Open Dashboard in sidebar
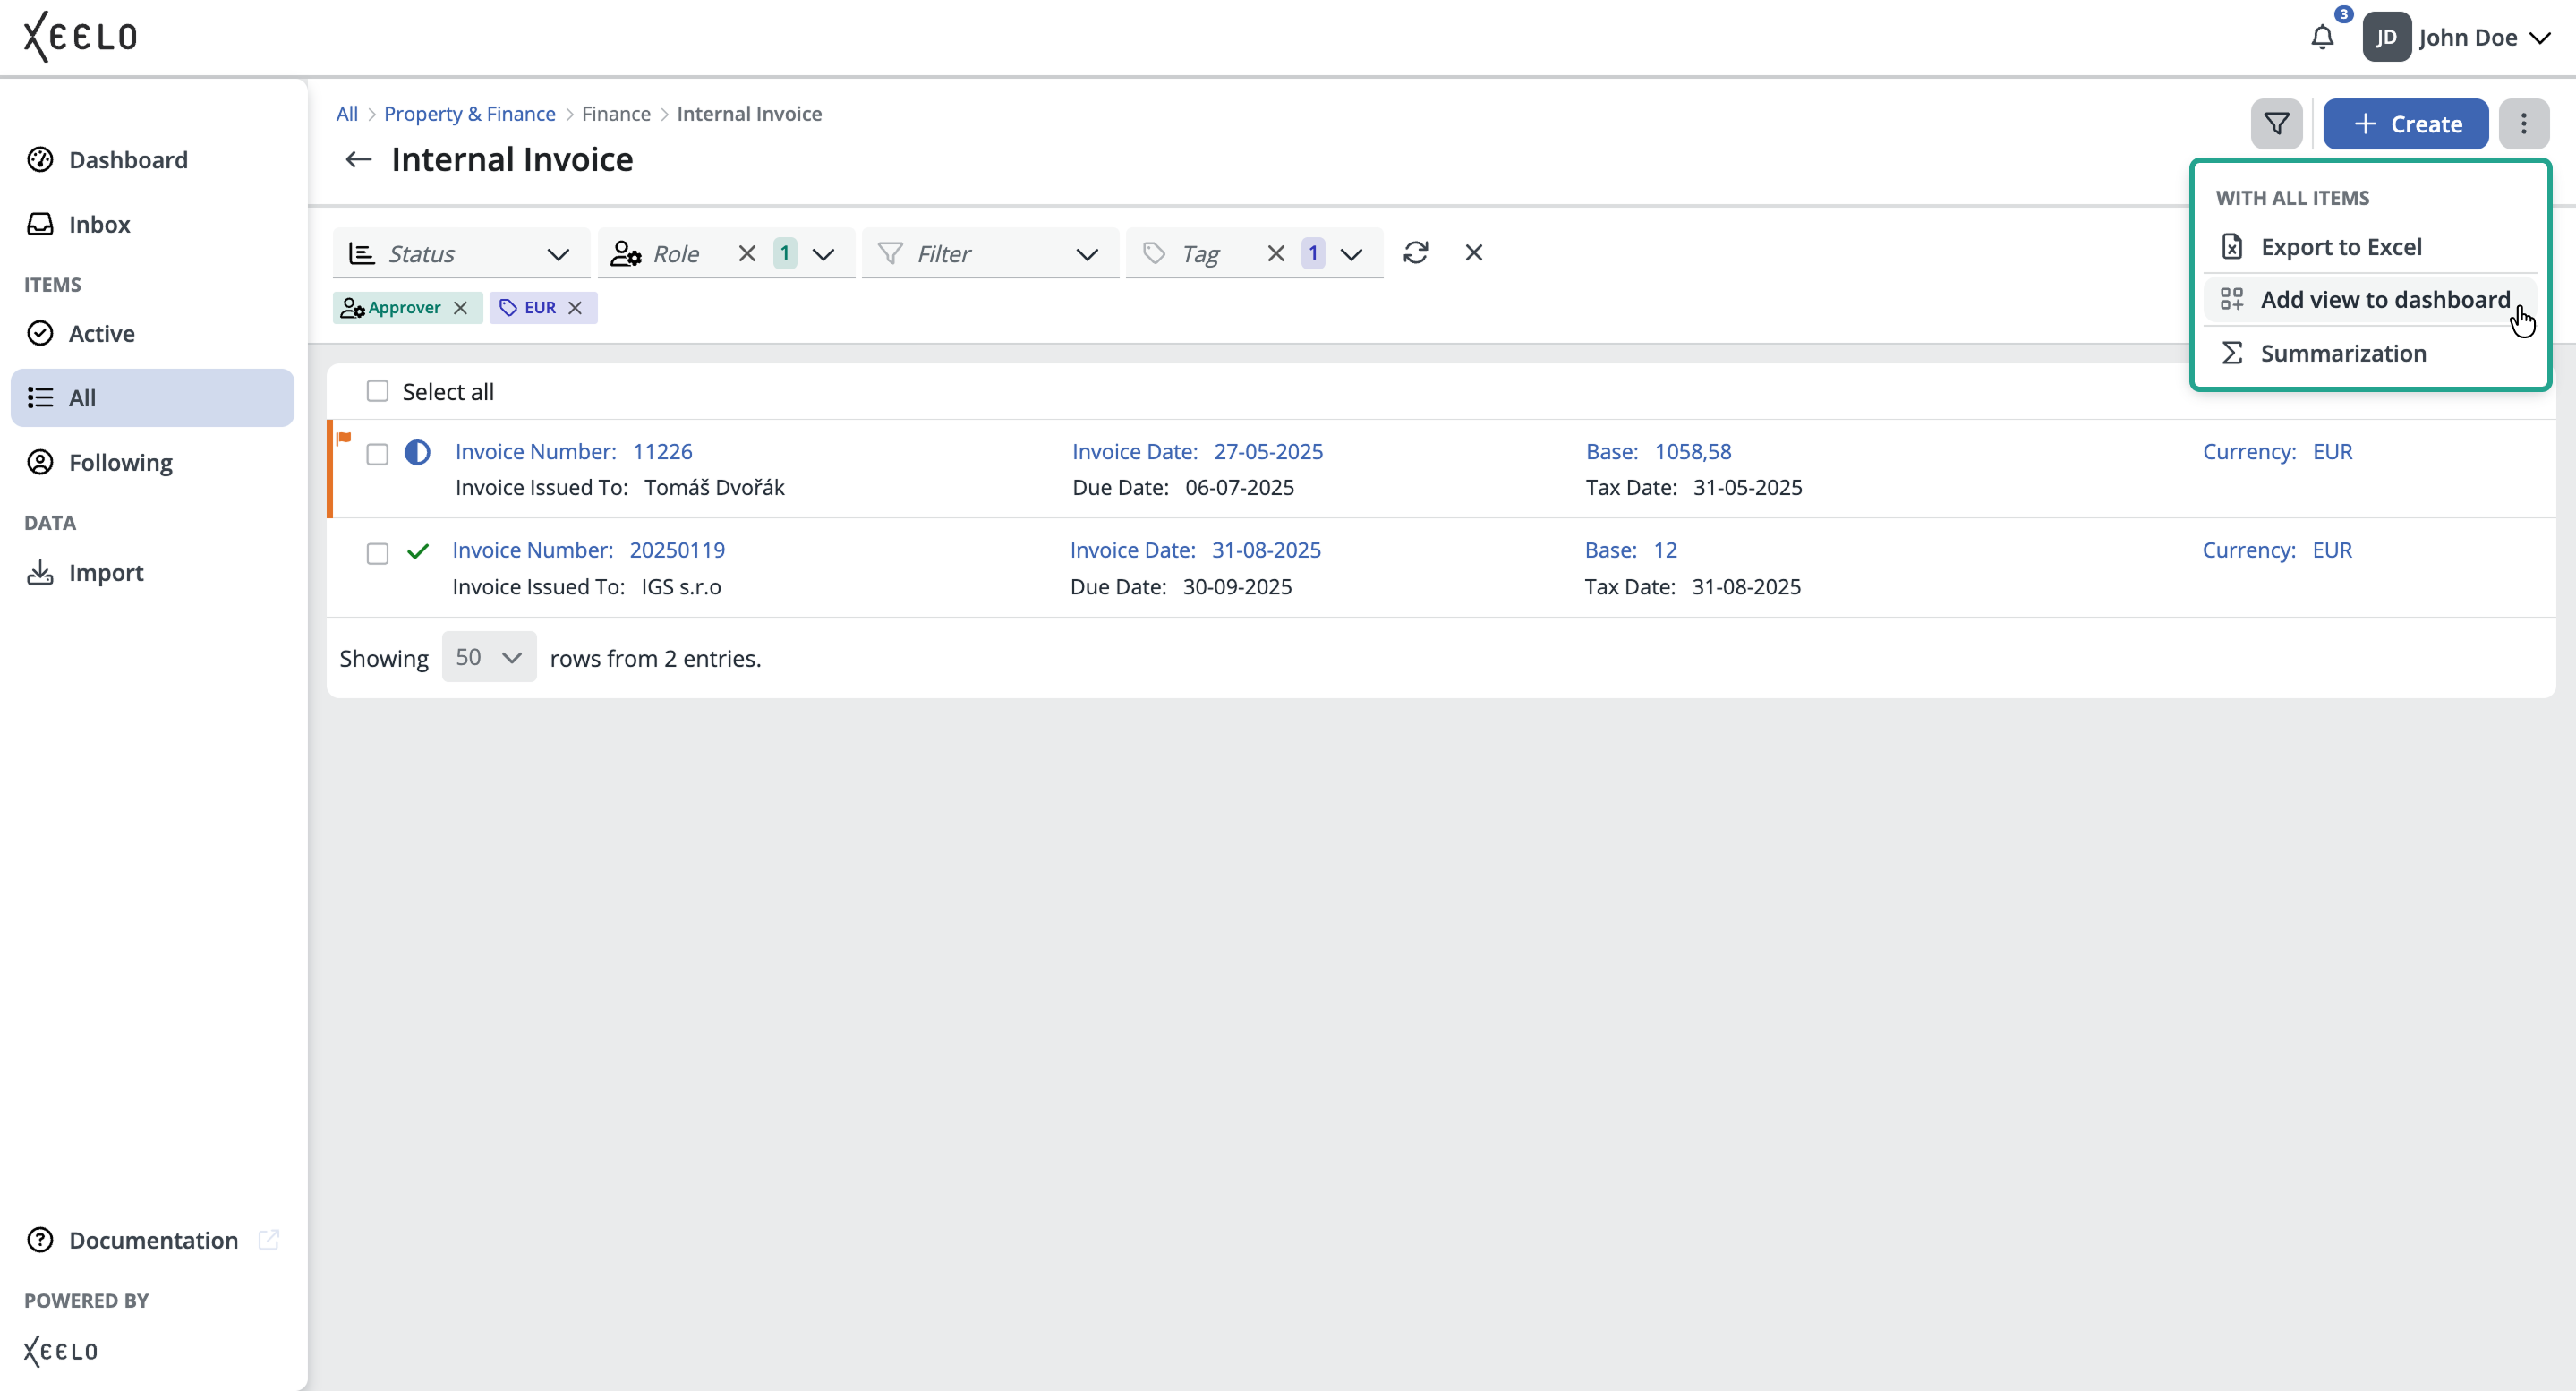The image size is (2576, 1391). click(153, 160)
